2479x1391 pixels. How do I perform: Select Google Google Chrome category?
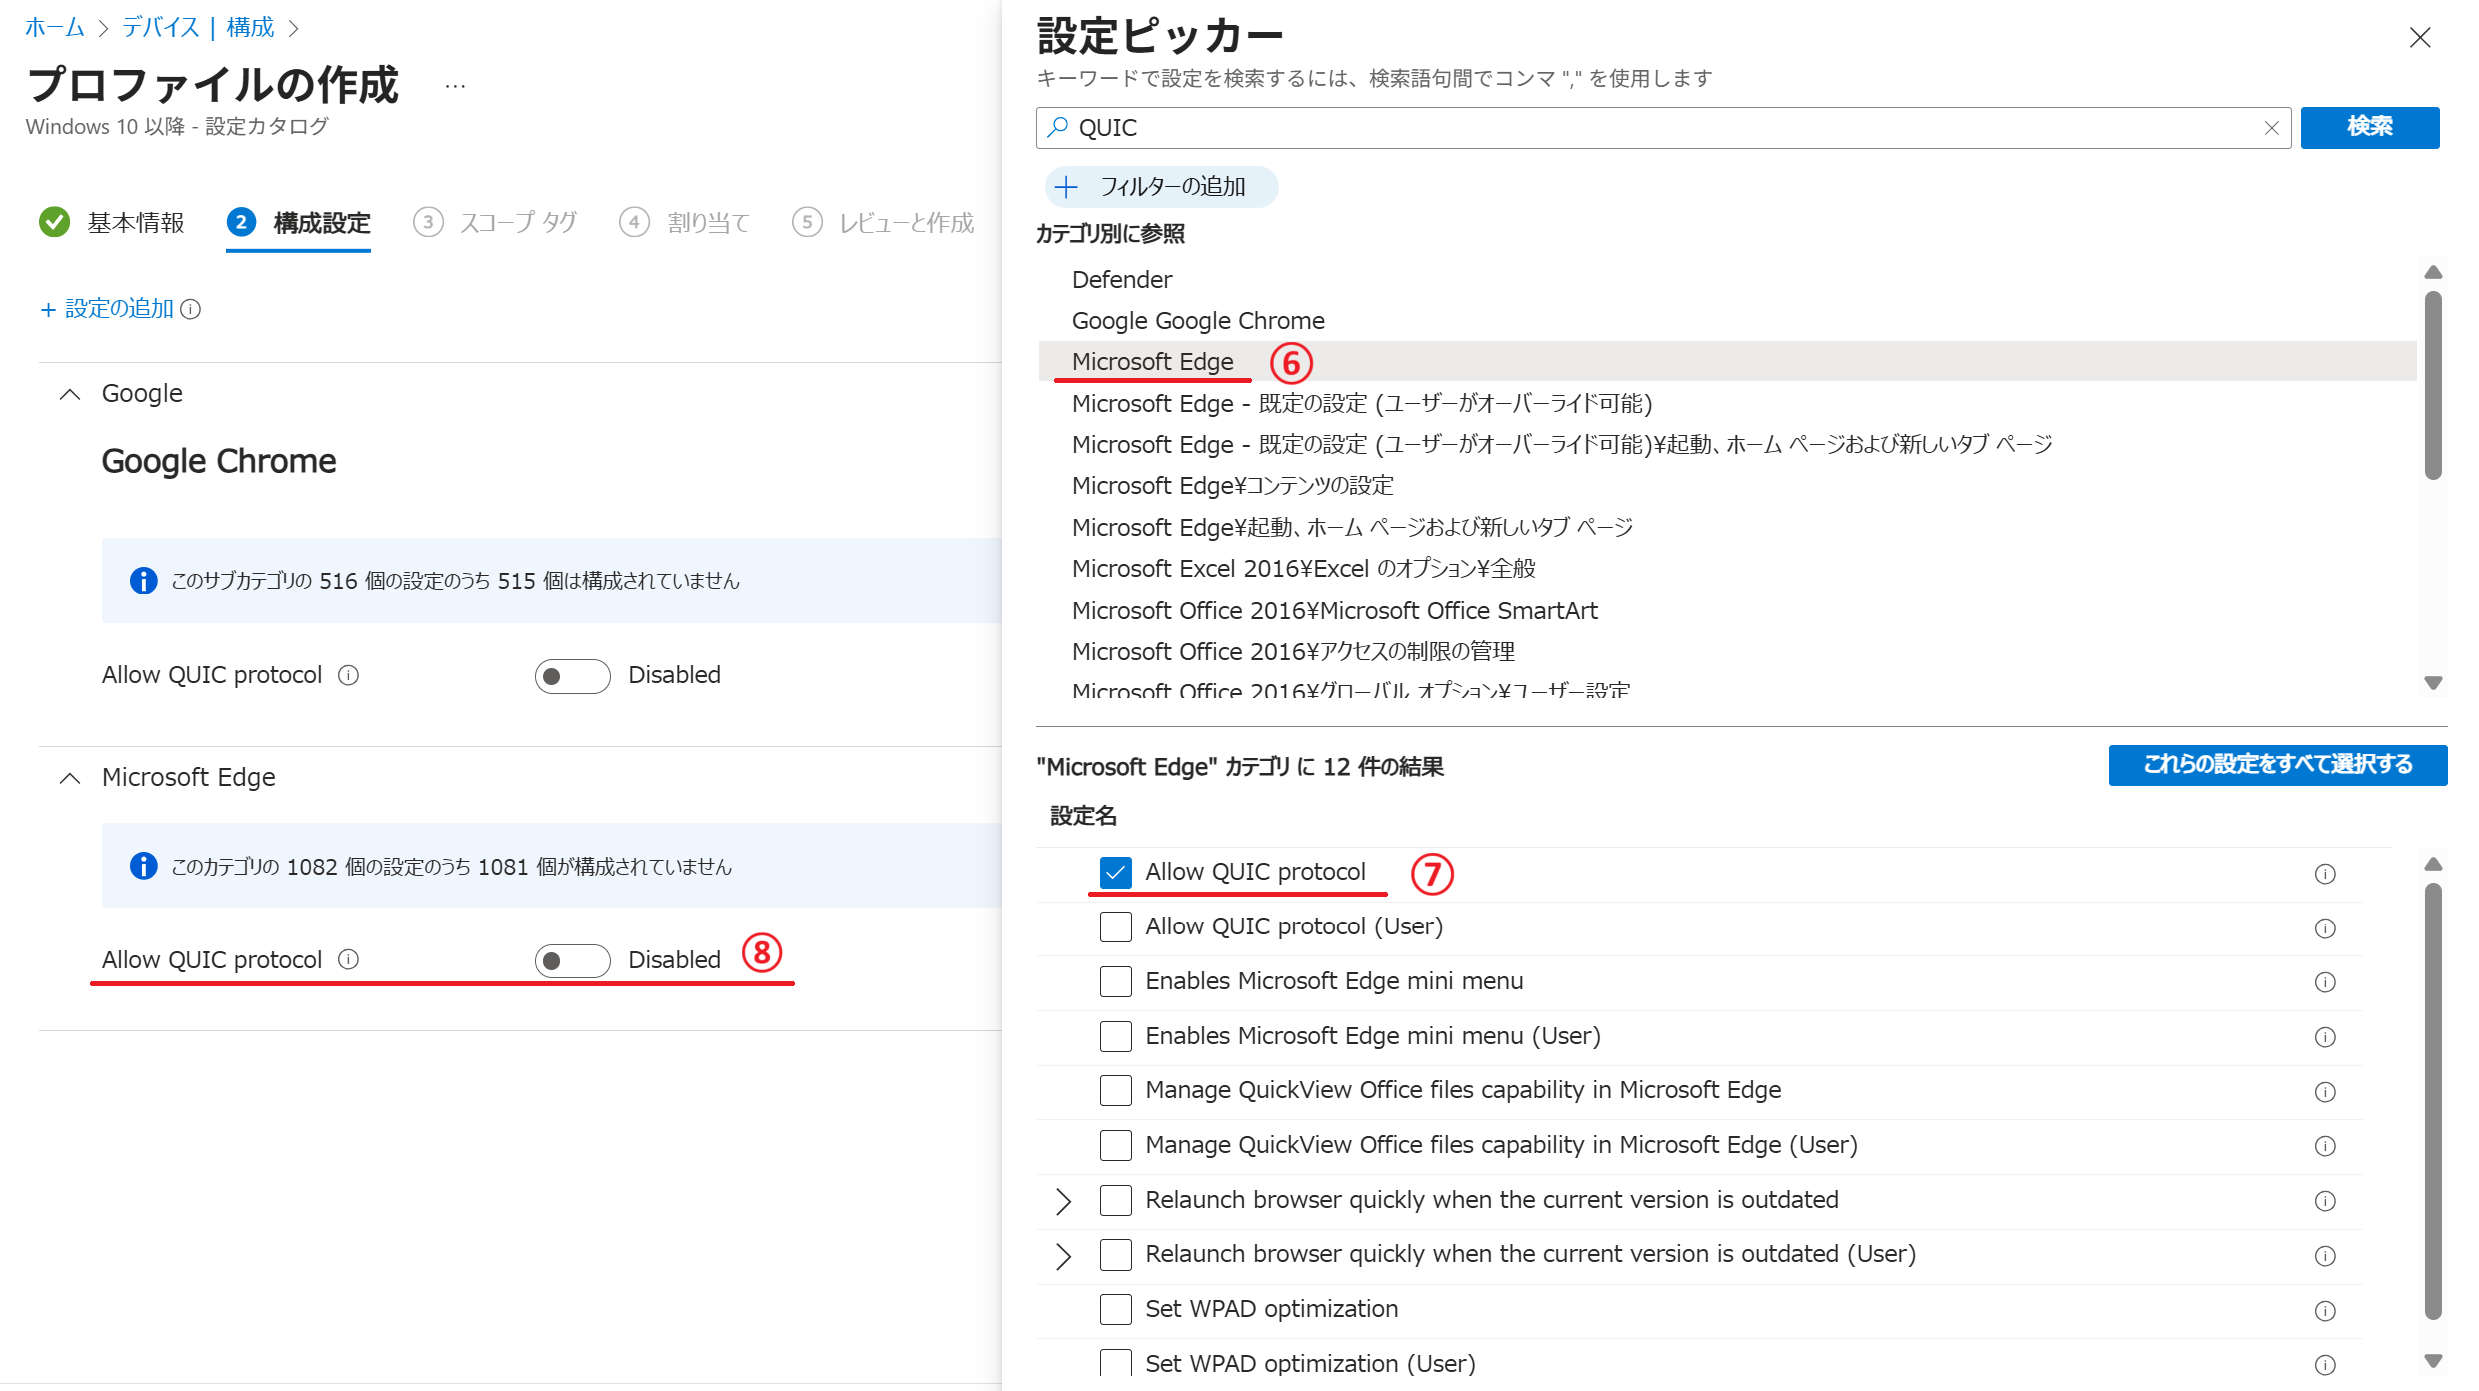[1197, 321]
